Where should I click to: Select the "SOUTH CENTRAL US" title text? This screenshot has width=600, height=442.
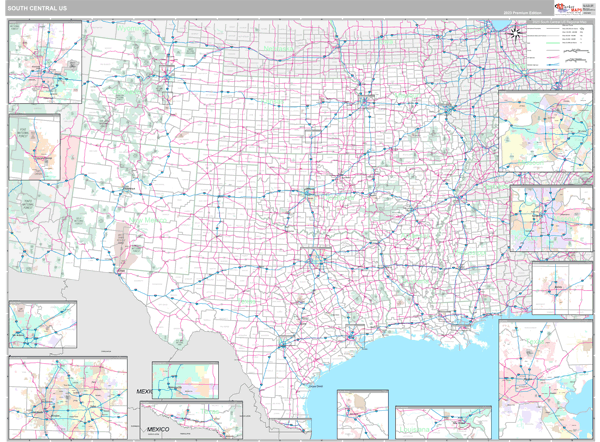pyautogui.click(x=37, y=8)
